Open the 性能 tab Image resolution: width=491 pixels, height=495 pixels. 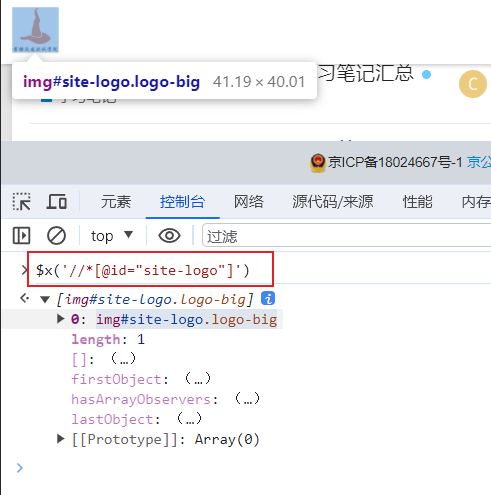click(x=418, y=202)
